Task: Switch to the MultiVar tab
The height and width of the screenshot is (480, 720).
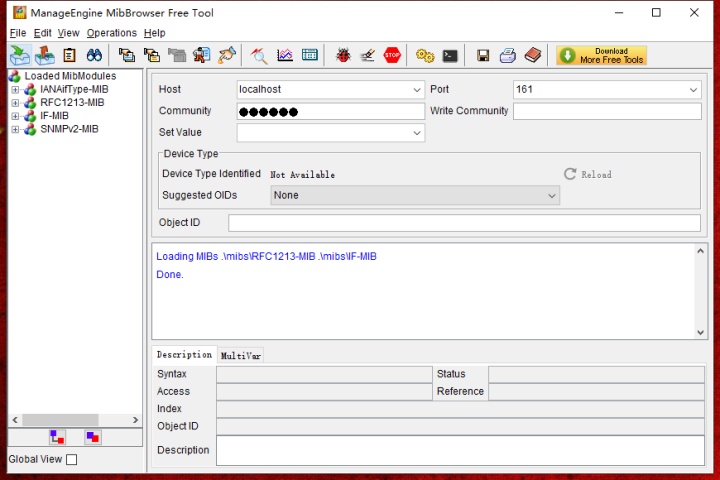Action: (x=241, y=356)
